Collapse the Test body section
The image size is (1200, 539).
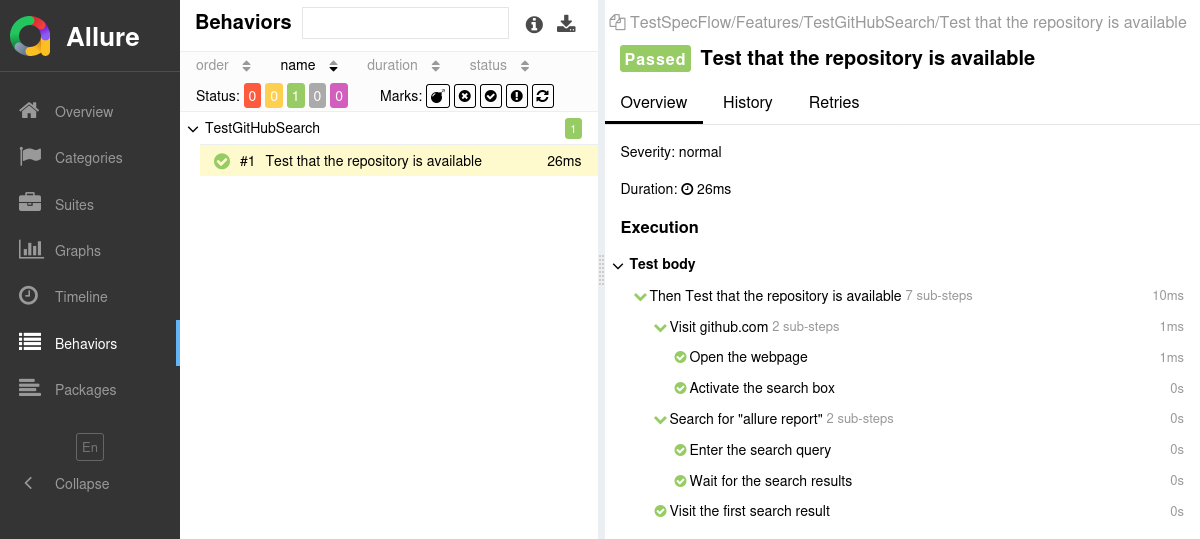coord(618,265)
